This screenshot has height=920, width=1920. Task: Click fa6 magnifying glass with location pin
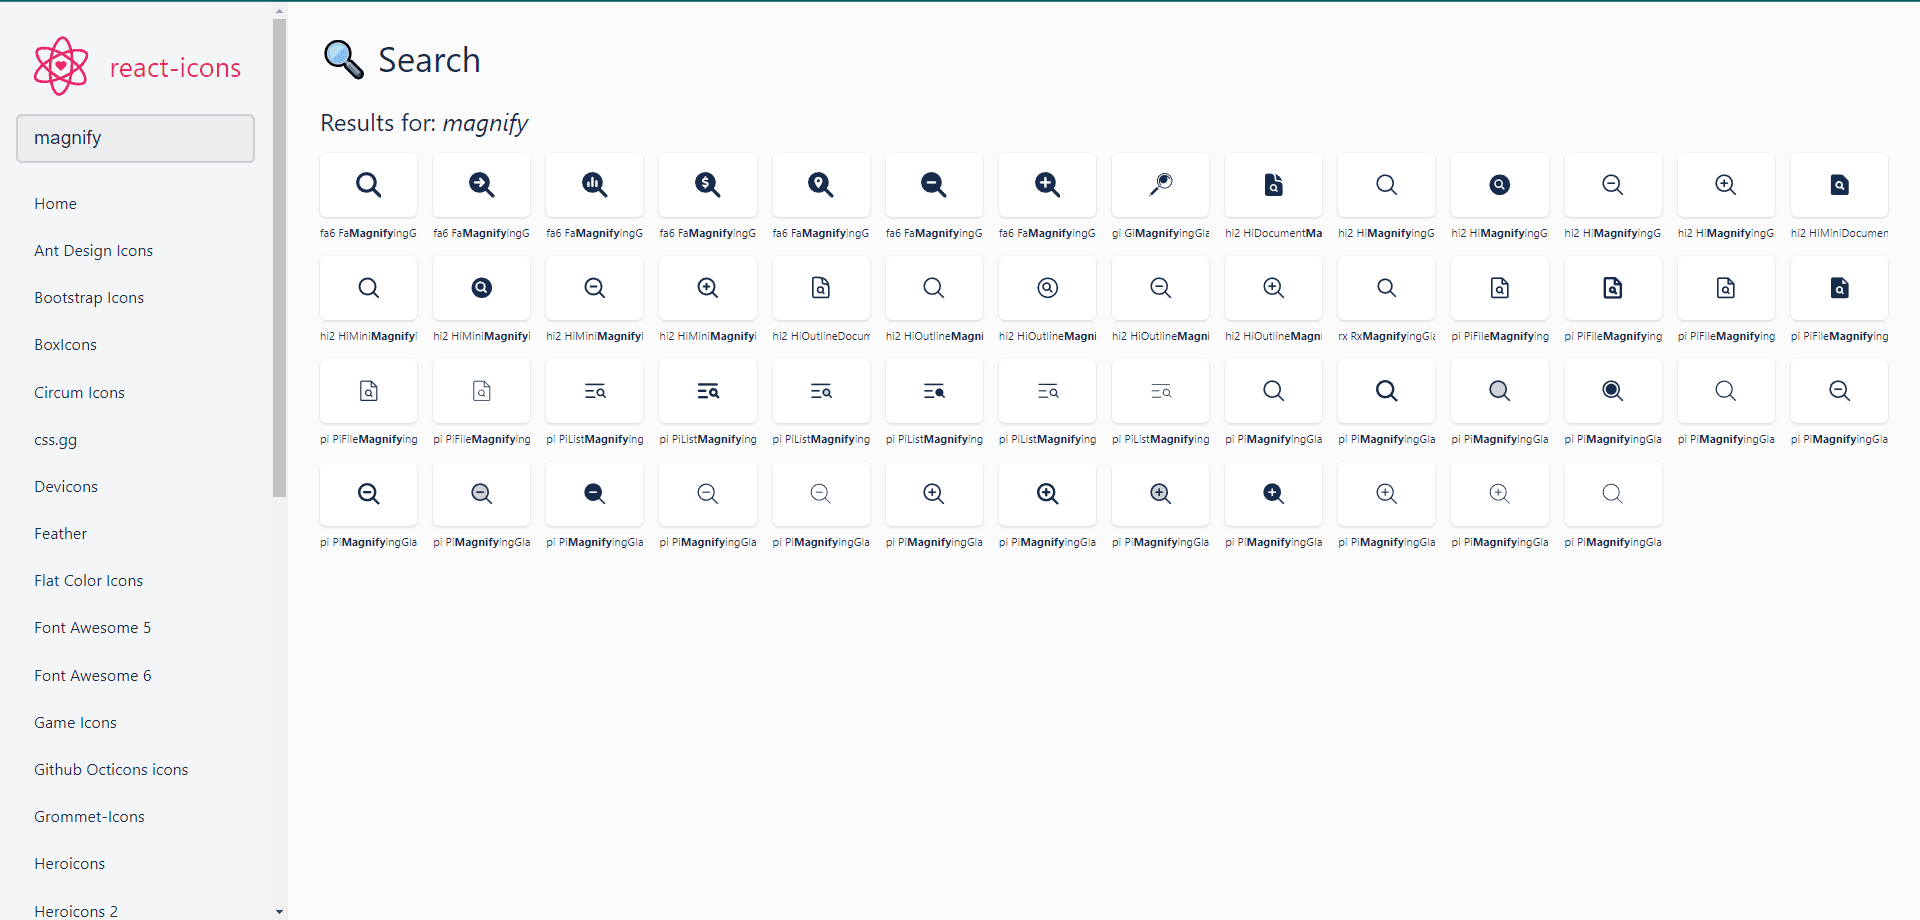point(820,185)
